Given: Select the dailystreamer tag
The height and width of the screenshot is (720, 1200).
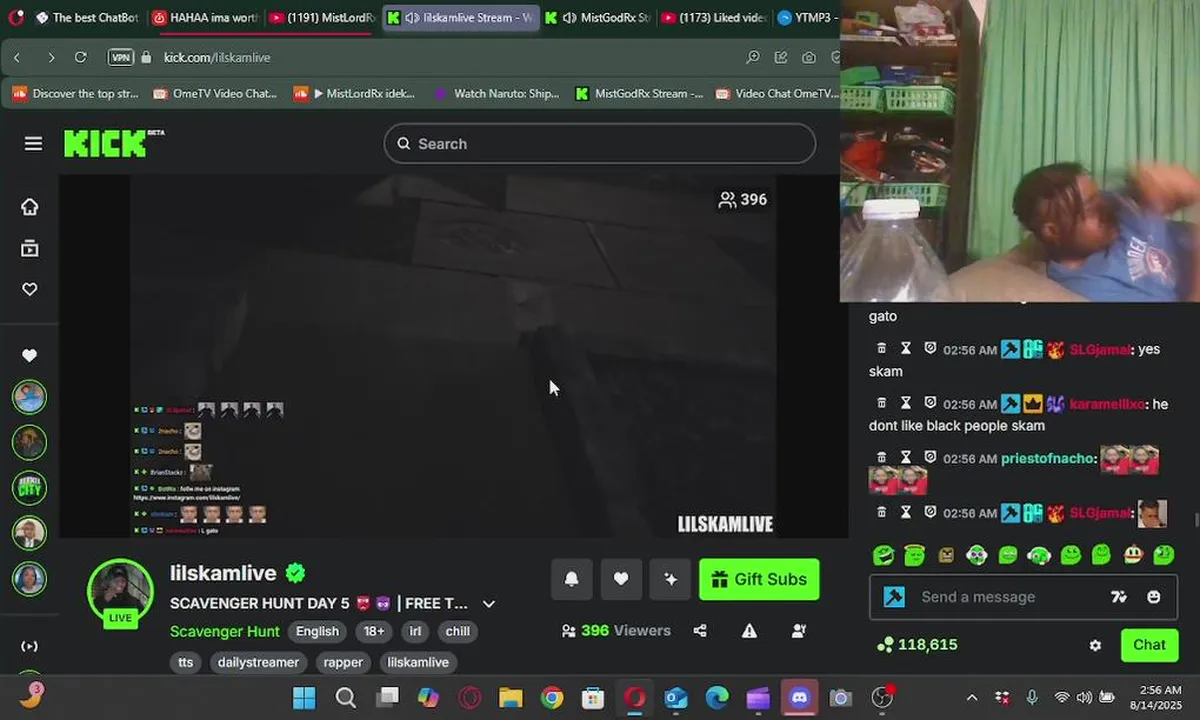Looking at the screenshot, I should coord(258,662).
